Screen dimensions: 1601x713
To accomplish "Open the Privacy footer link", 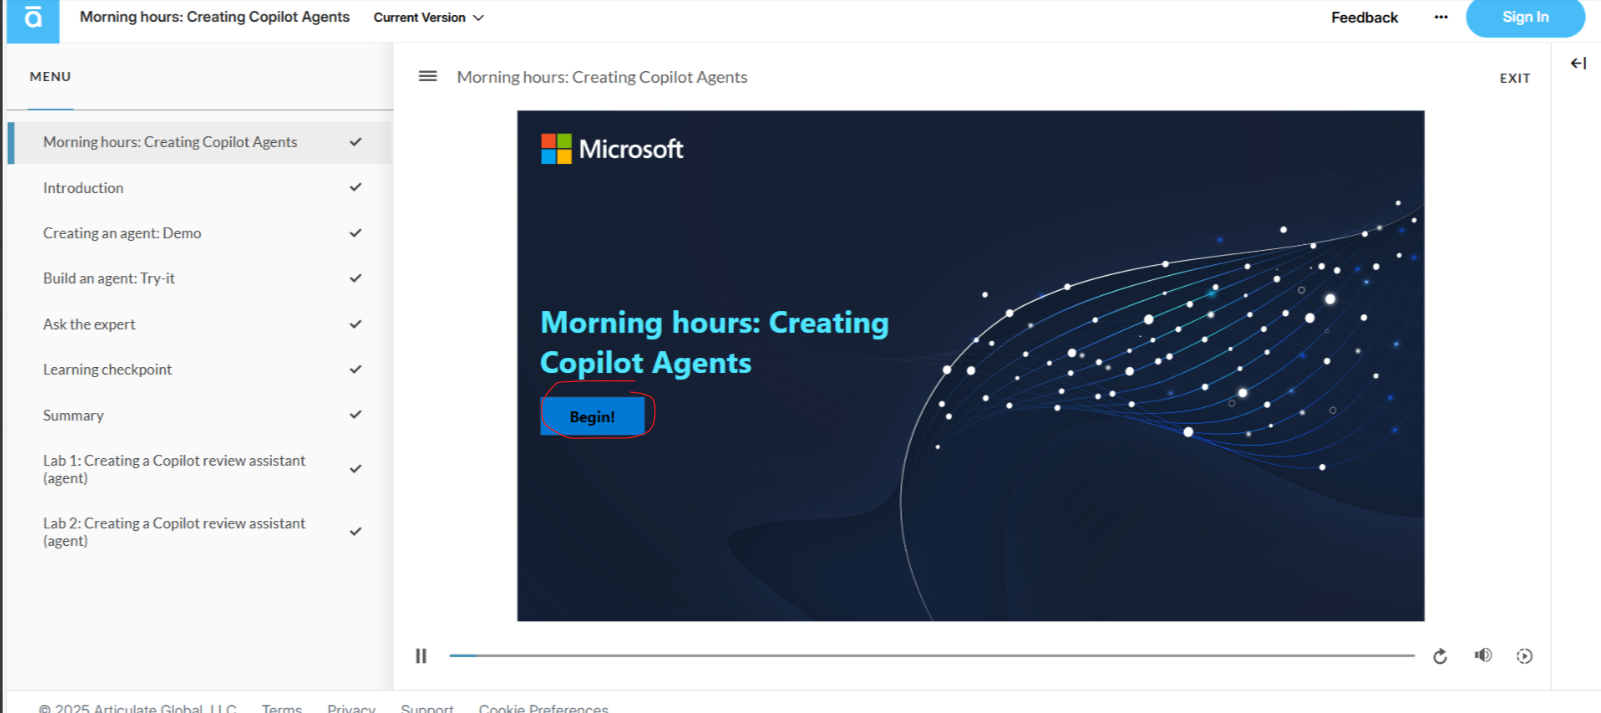I will pyautogui.click(x=351, y=708).
